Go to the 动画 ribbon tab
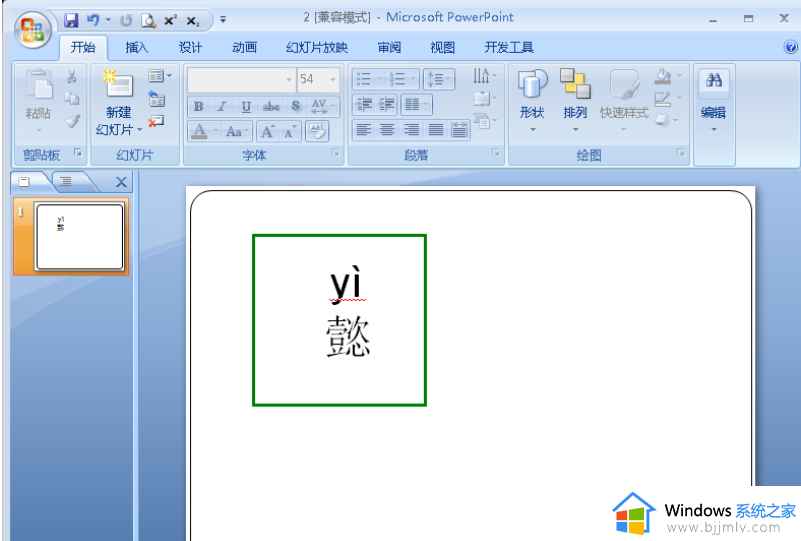The image size is (801, 541). point(244,48)
